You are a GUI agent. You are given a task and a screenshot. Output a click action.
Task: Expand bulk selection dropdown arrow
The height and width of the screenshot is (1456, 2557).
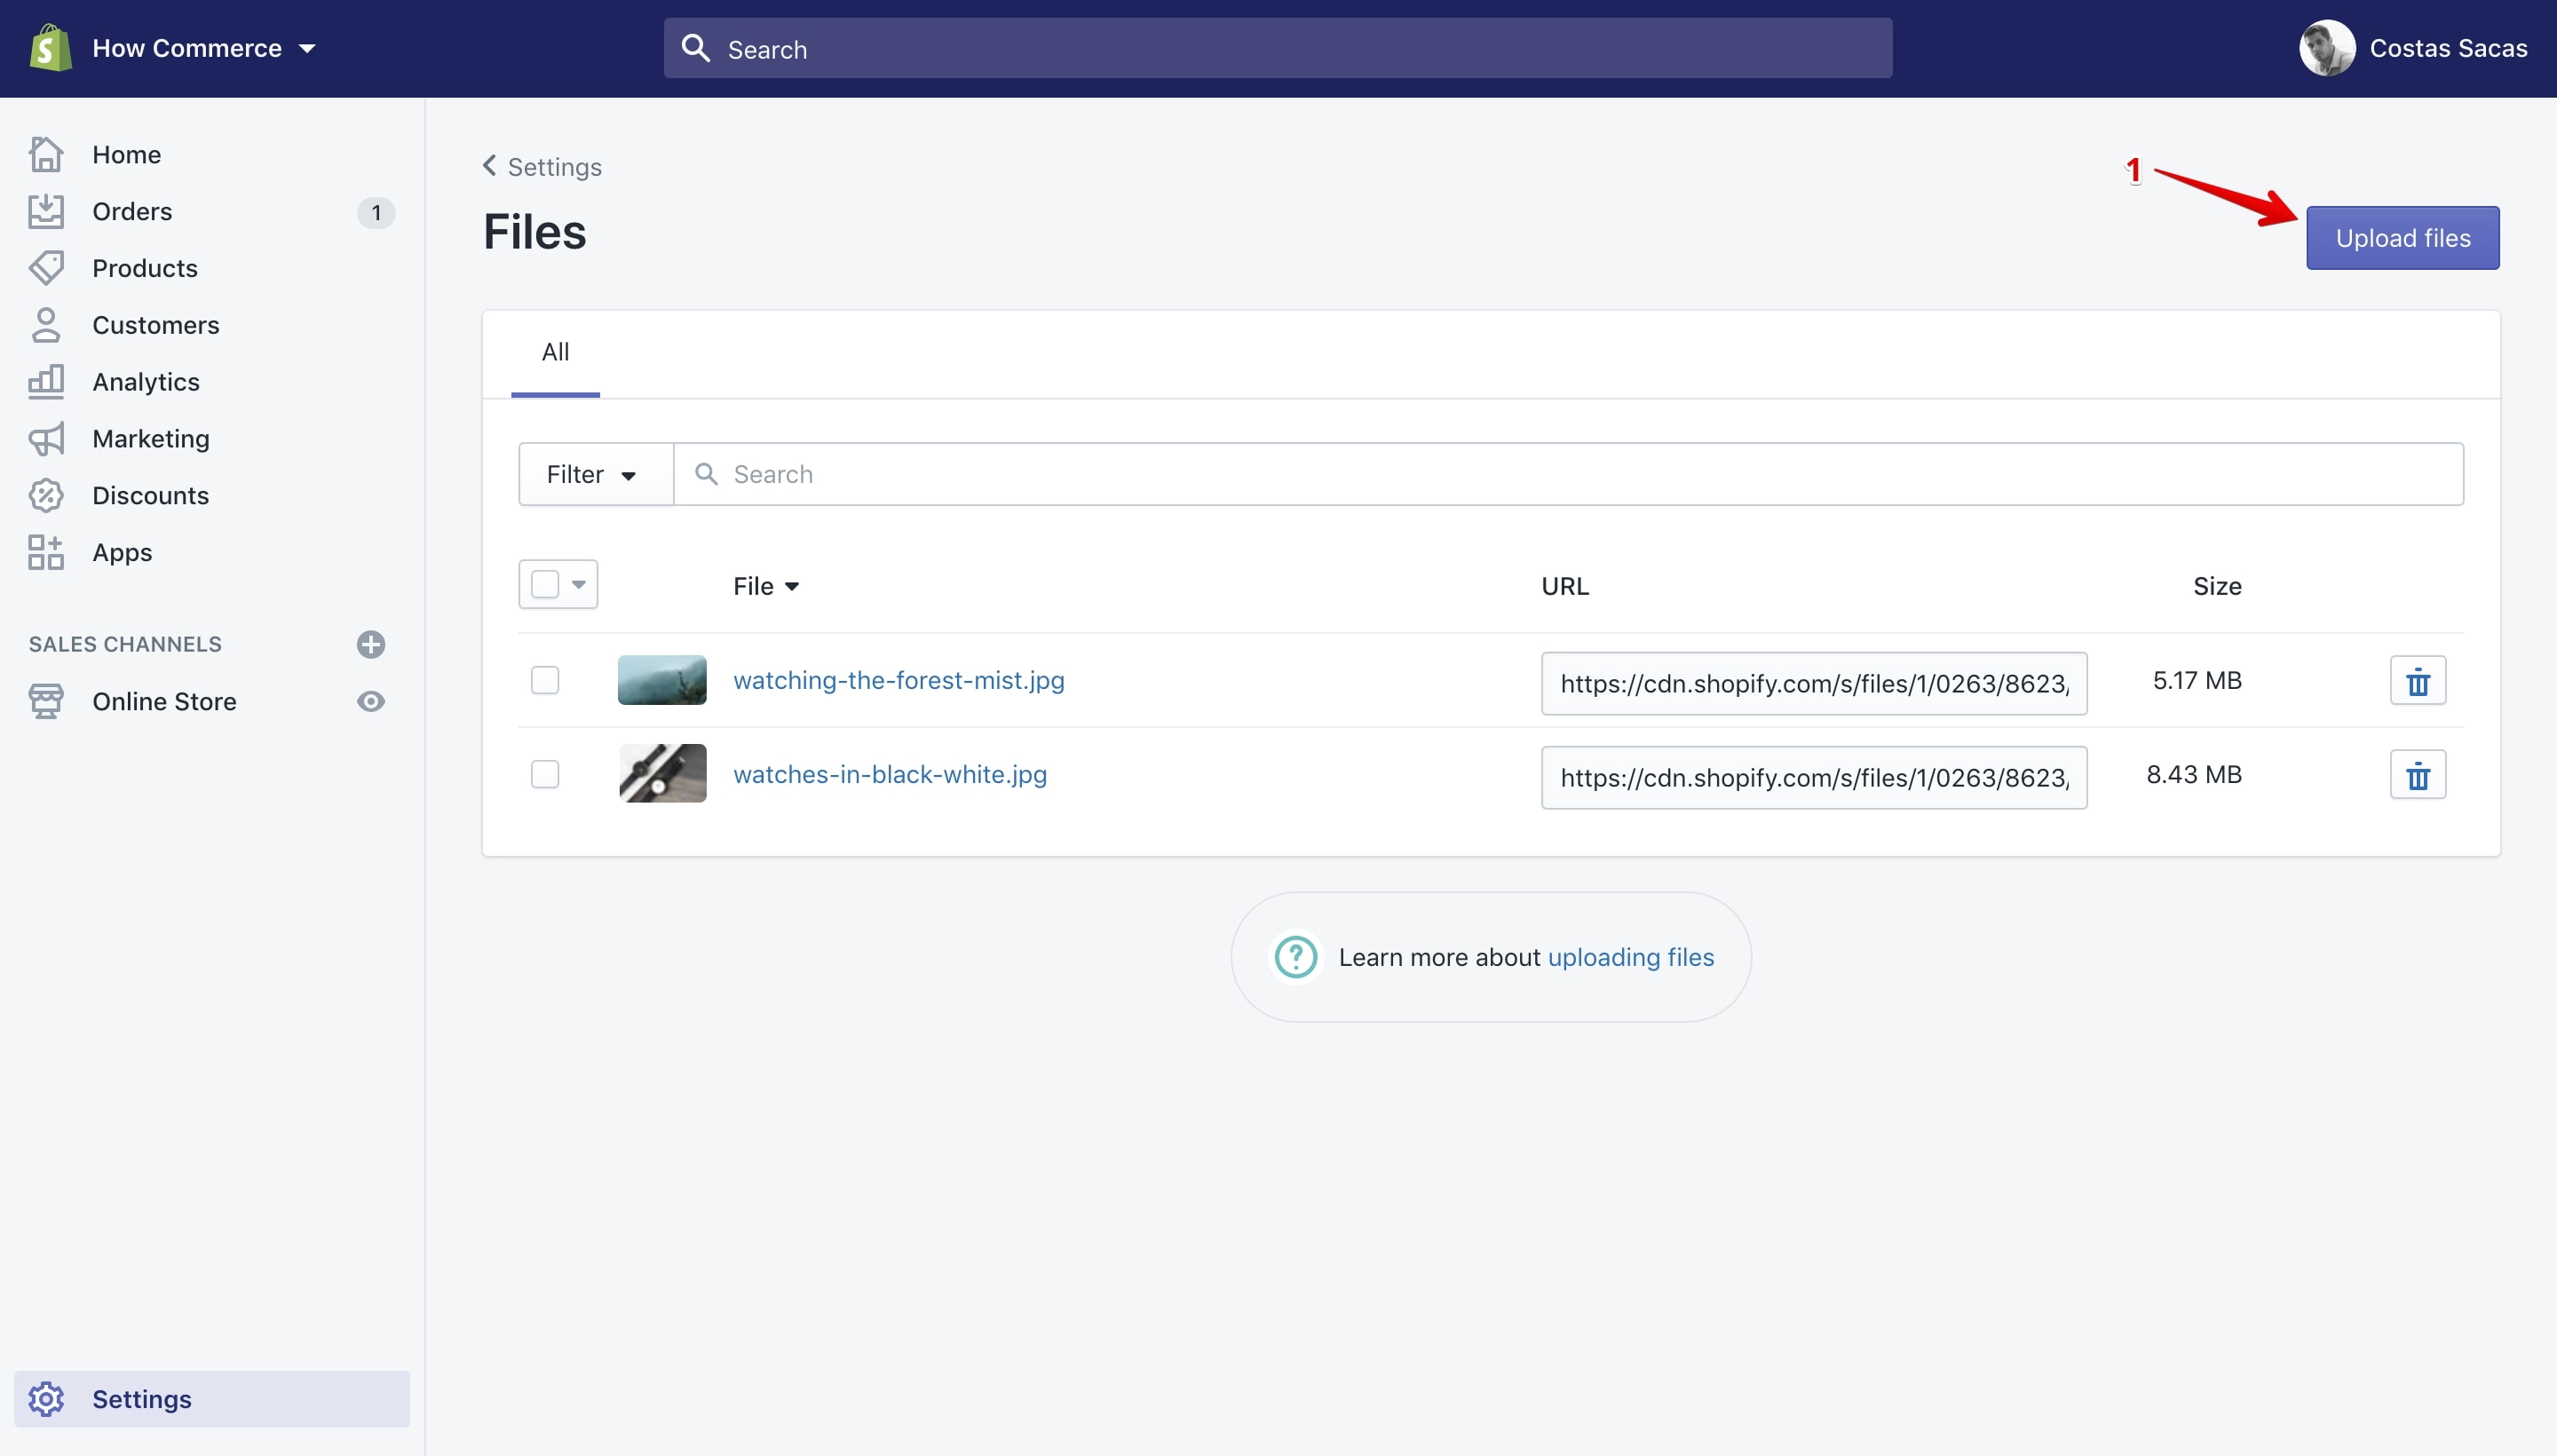coord(579,584)
